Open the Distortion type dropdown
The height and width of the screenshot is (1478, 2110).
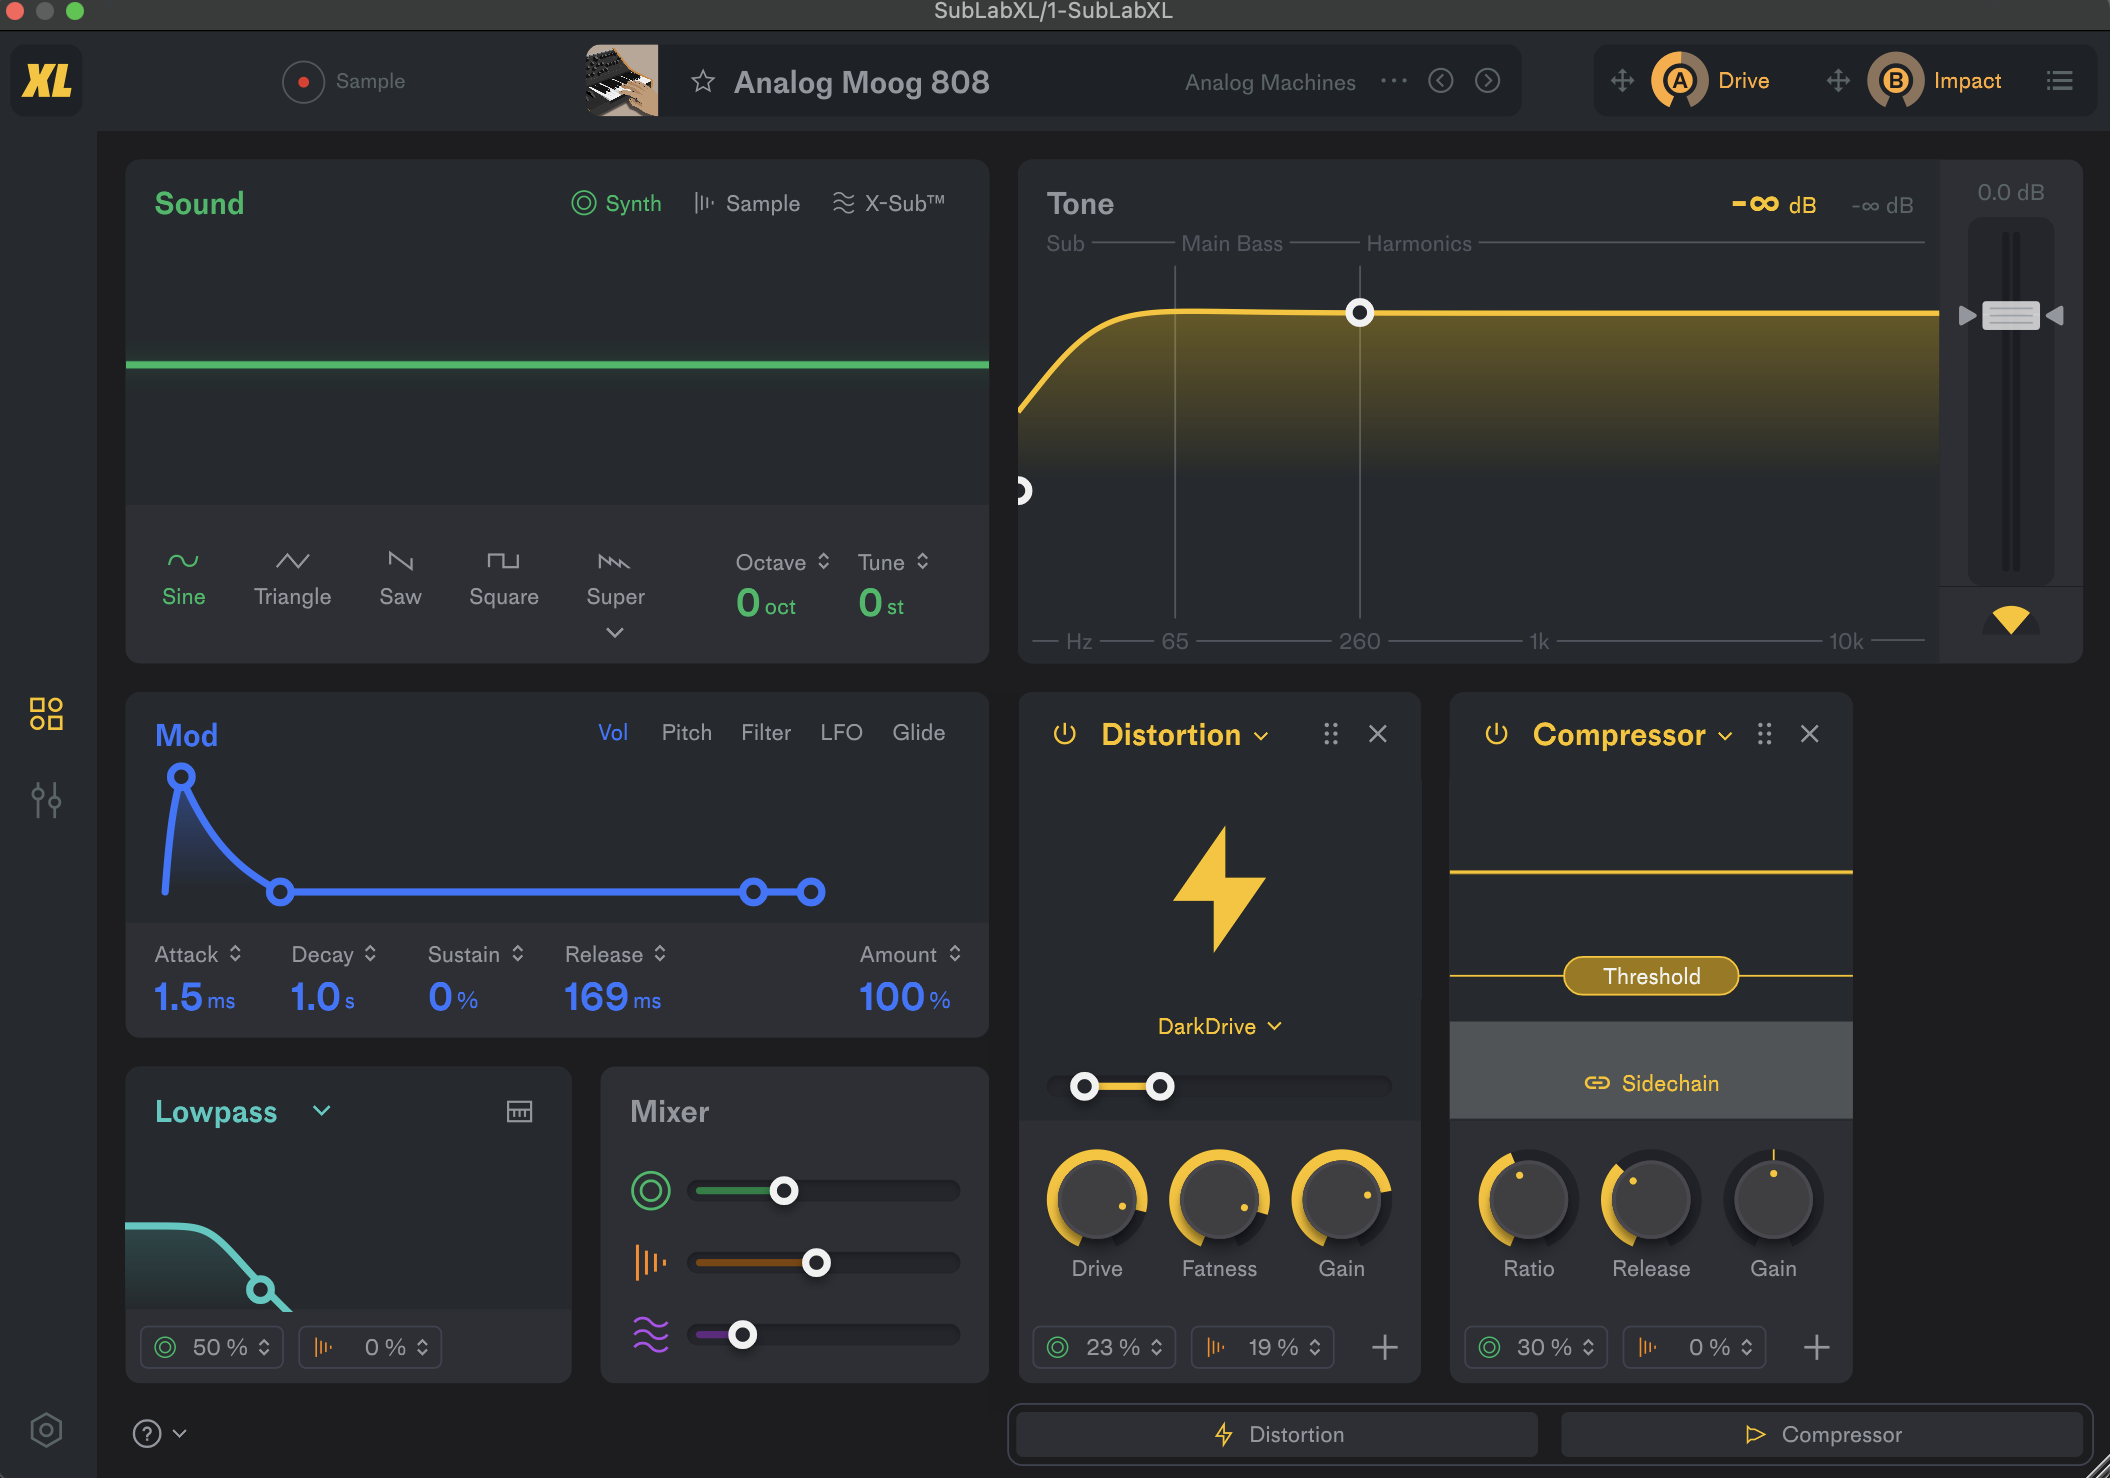tap(1185, 735)
